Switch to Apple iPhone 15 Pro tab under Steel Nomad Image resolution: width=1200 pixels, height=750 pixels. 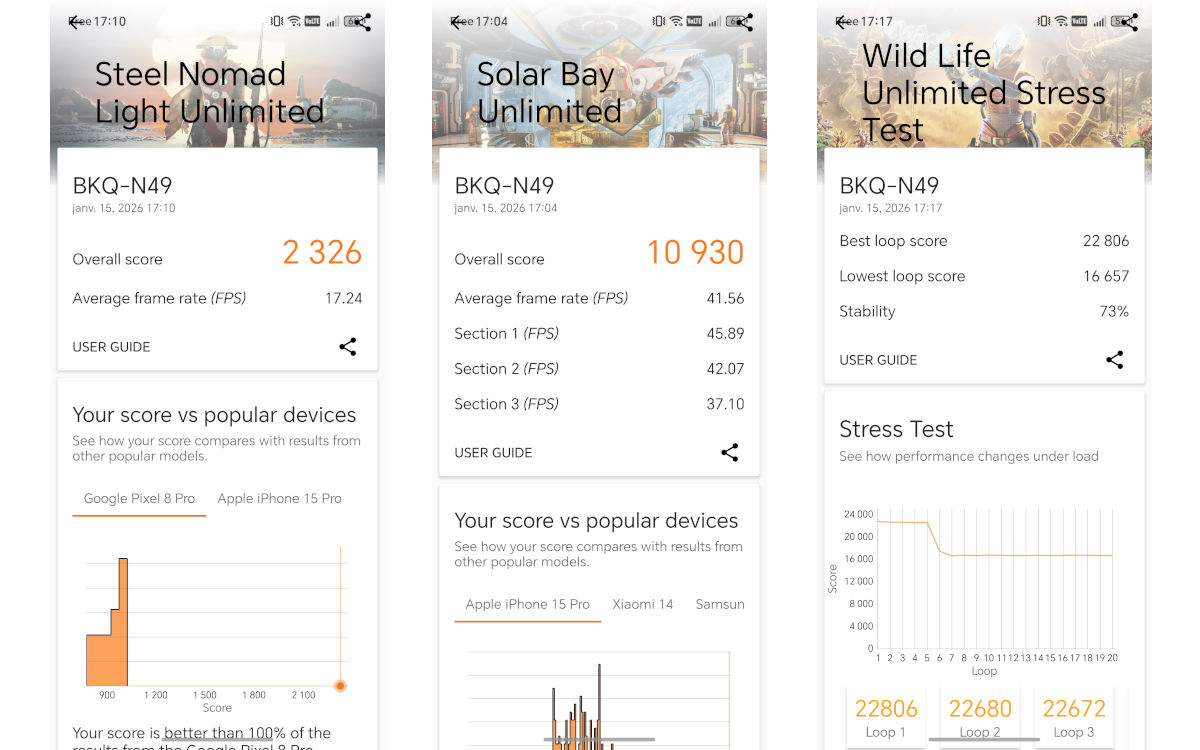[x=279, y=498]
